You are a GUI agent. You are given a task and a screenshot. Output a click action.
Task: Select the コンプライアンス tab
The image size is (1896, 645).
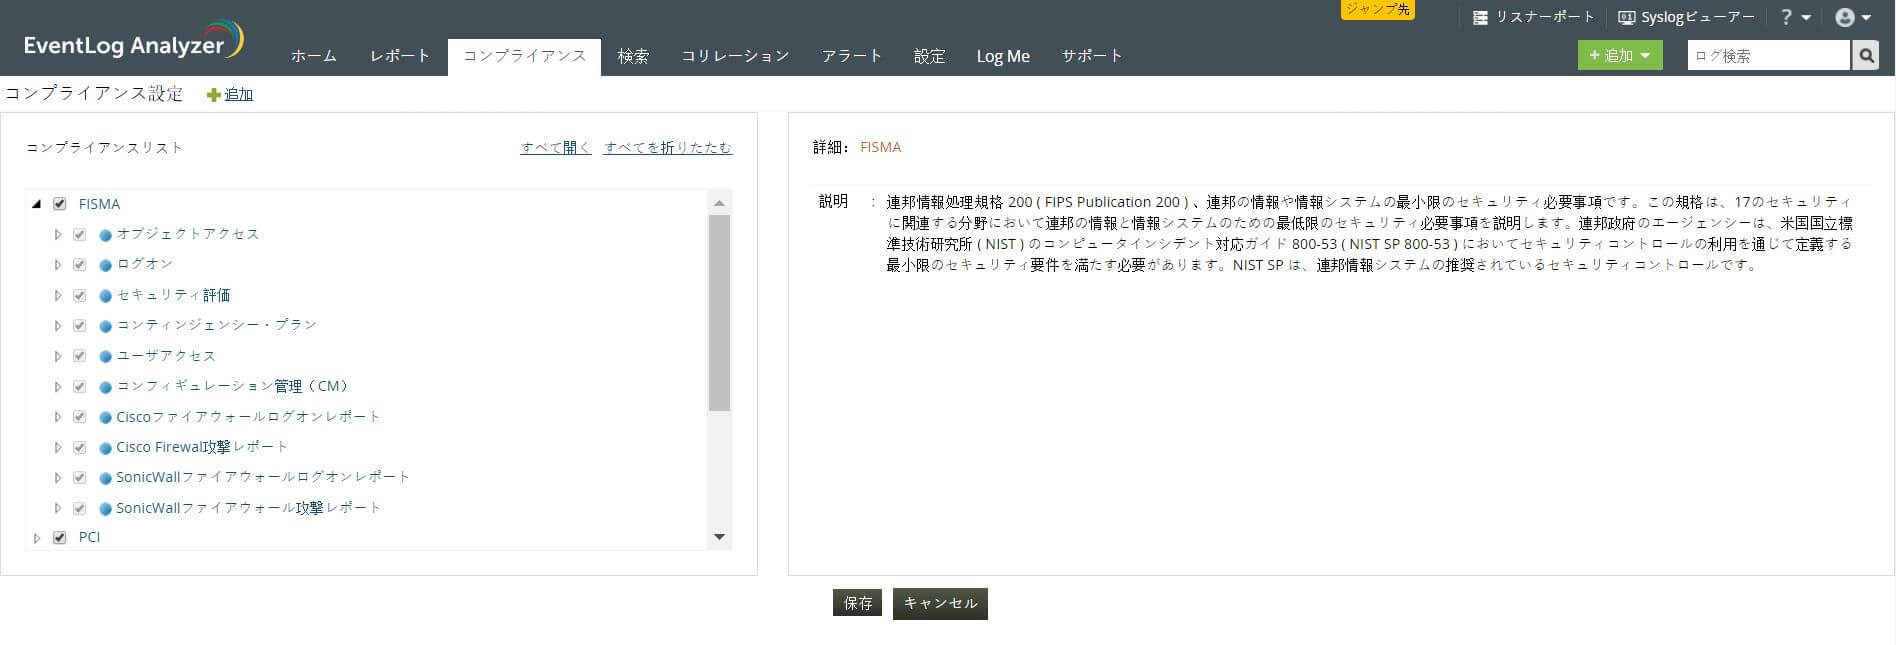(525, 57)
